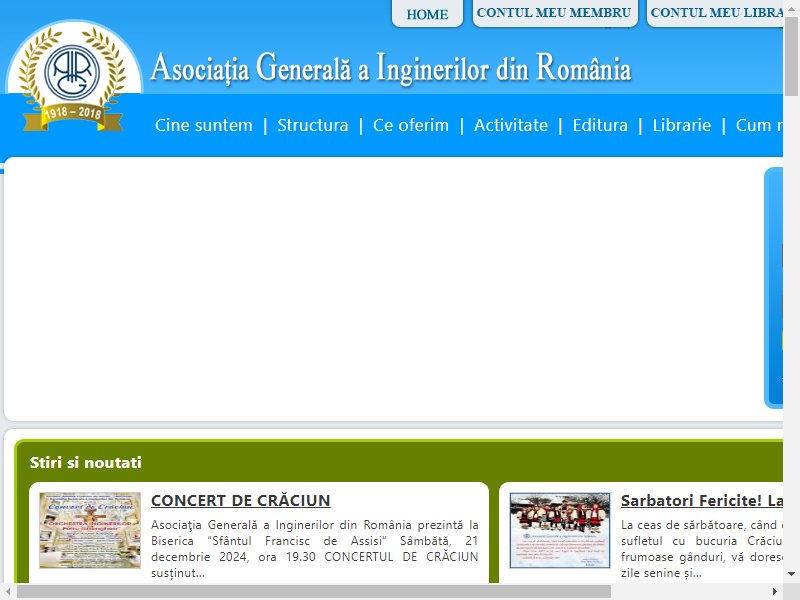Click the AGIR 1918-2018 laurel logo
800x600 pixels.
[x=72, y=78]
